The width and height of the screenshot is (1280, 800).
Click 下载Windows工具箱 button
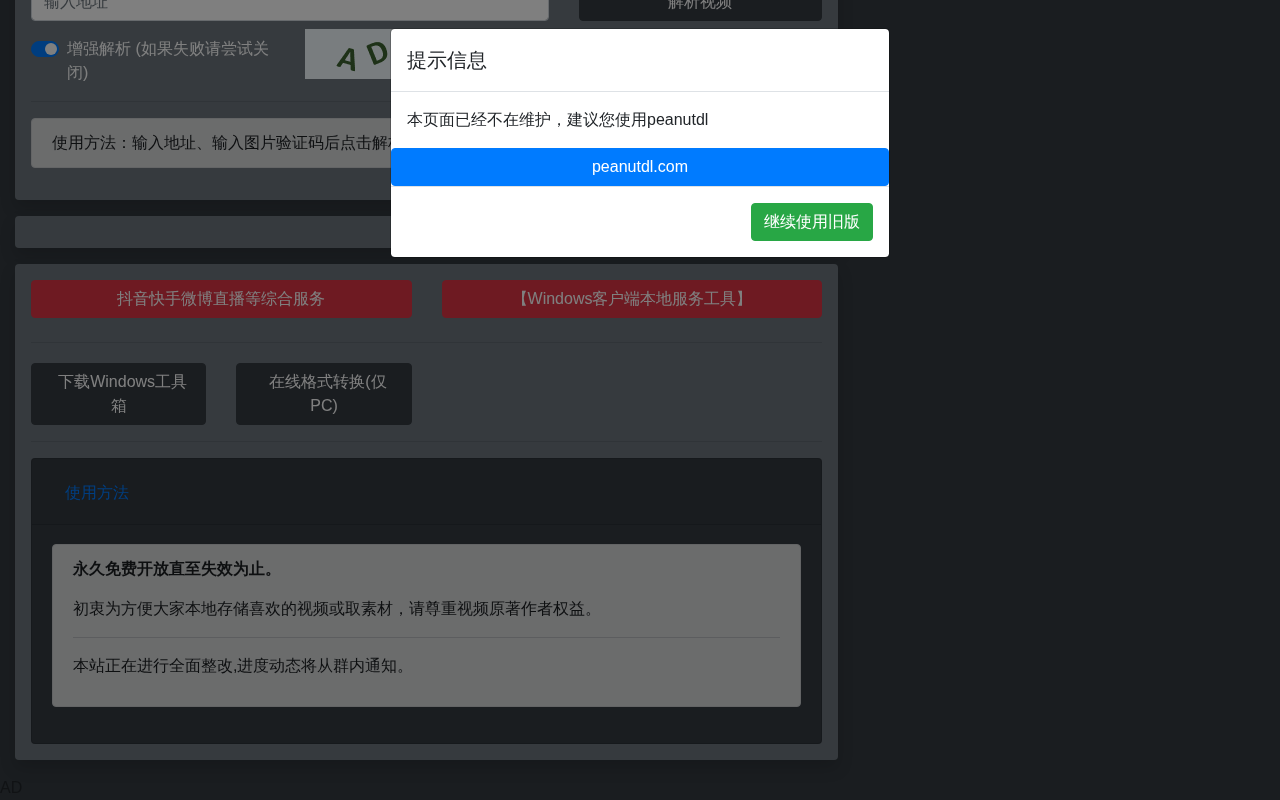click(119, 394)
